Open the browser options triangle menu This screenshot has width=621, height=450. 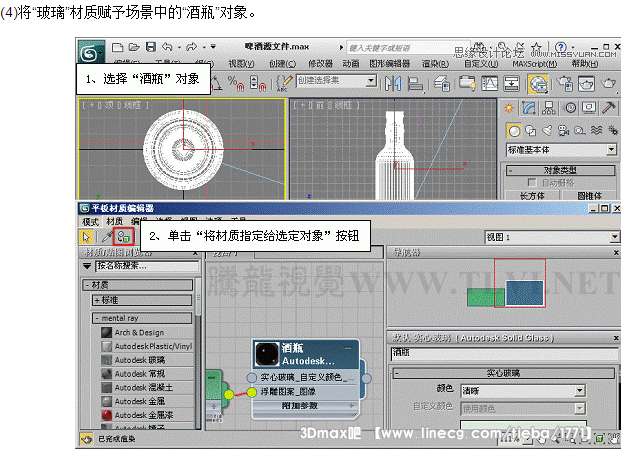click(x=87, y=266)
